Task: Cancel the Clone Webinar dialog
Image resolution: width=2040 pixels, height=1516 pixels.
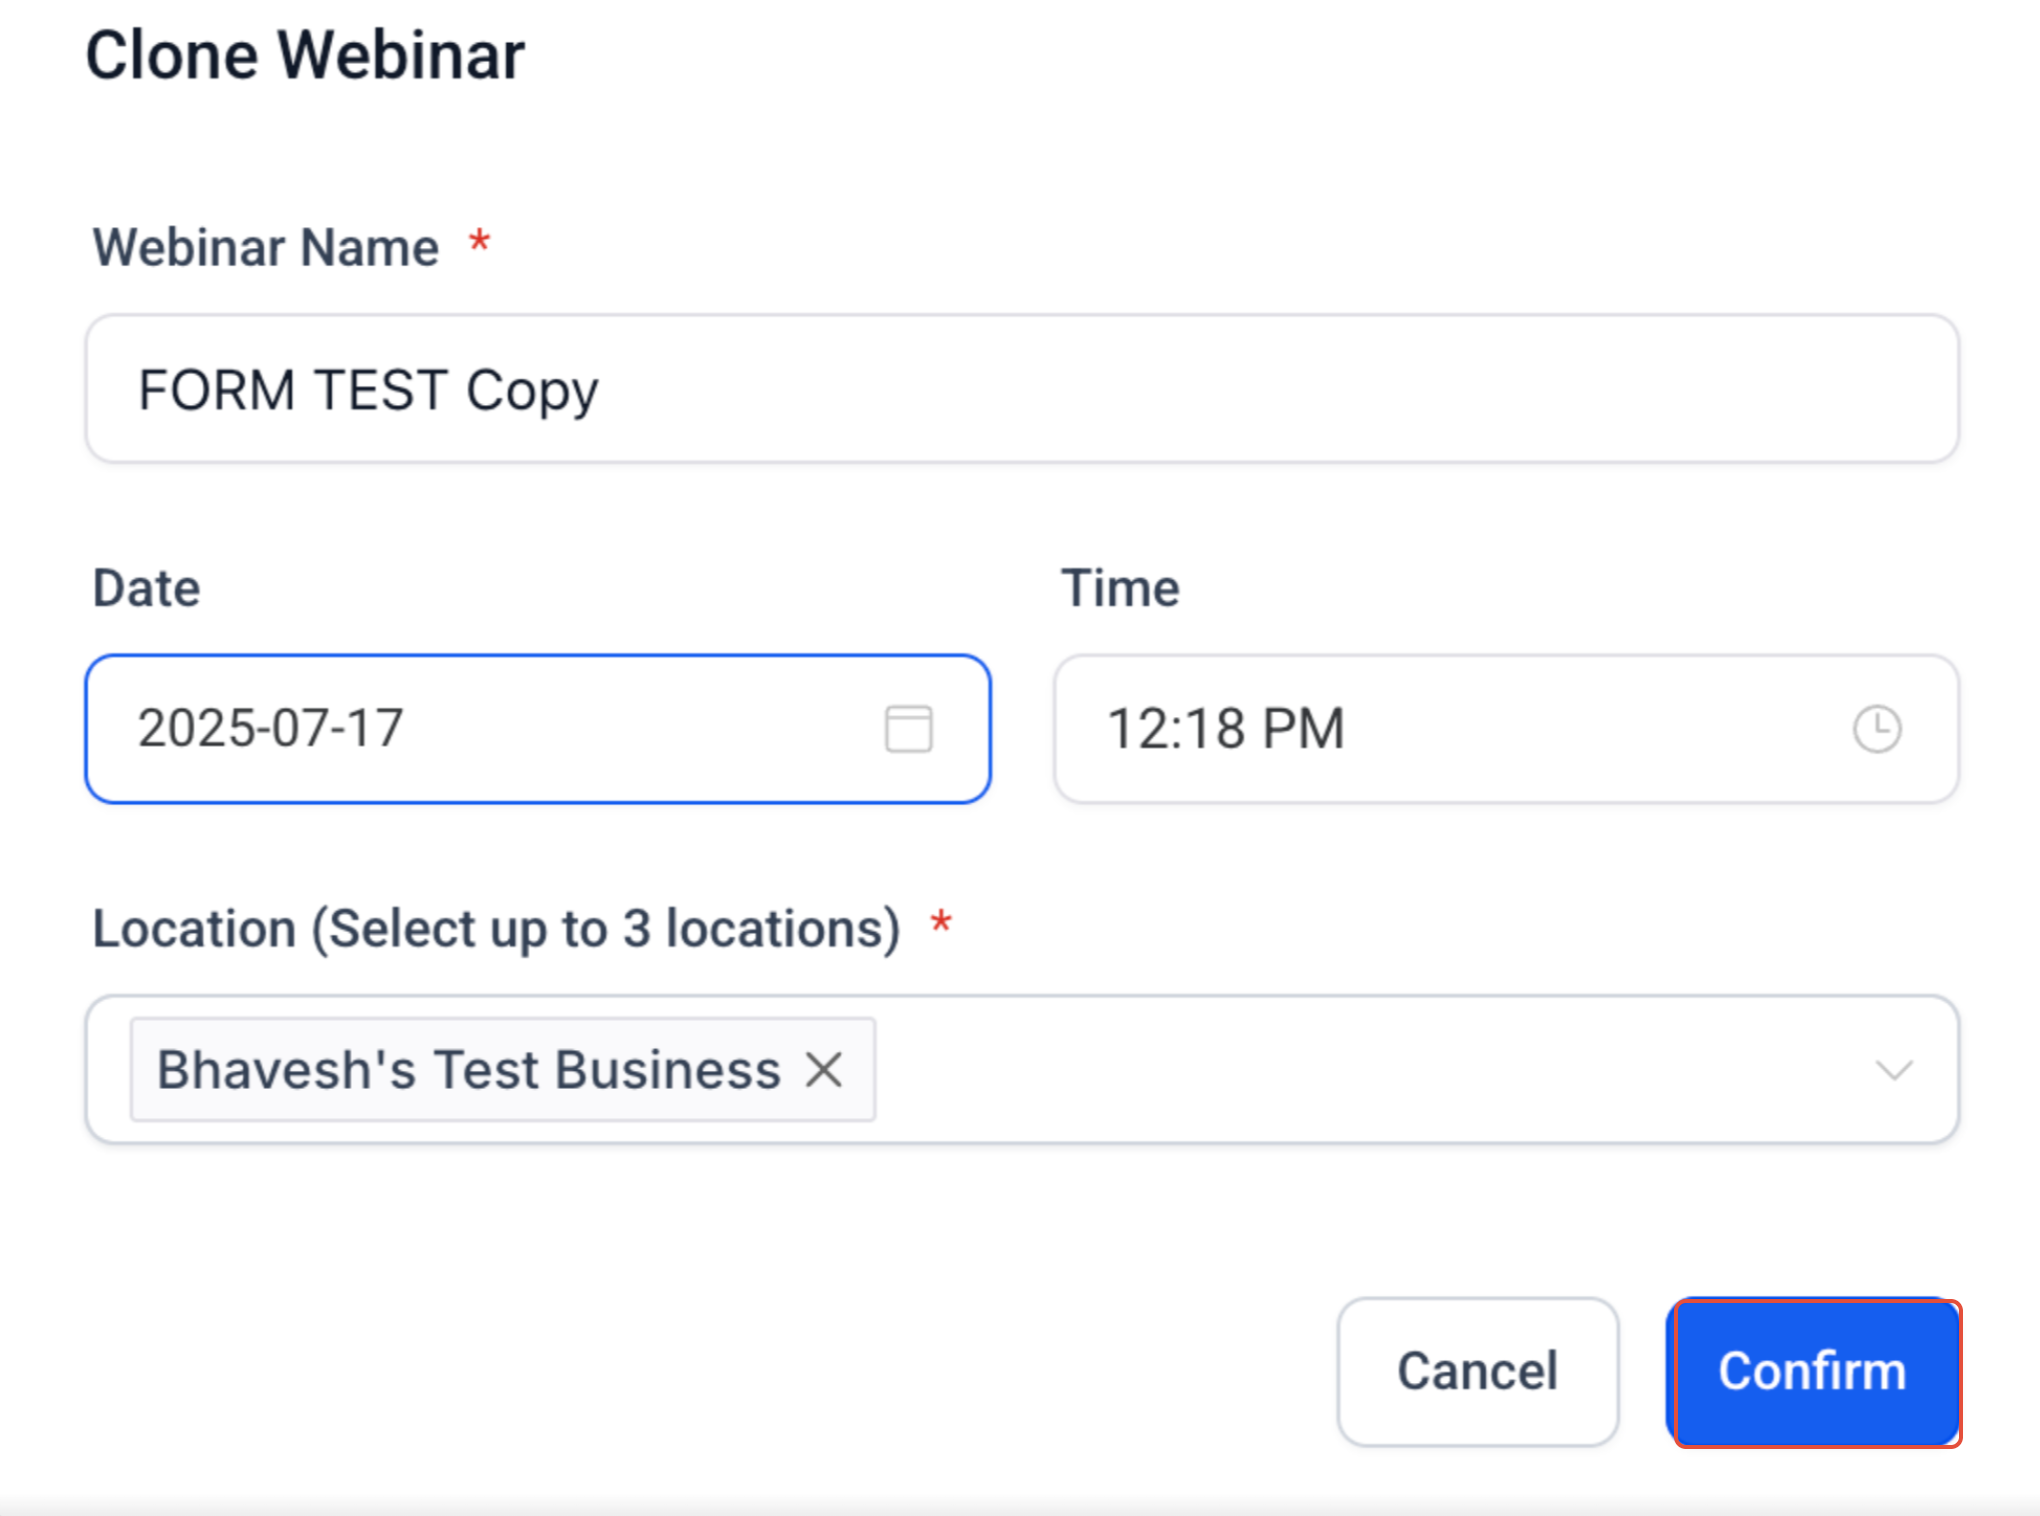Action: coord(1478,1371)
